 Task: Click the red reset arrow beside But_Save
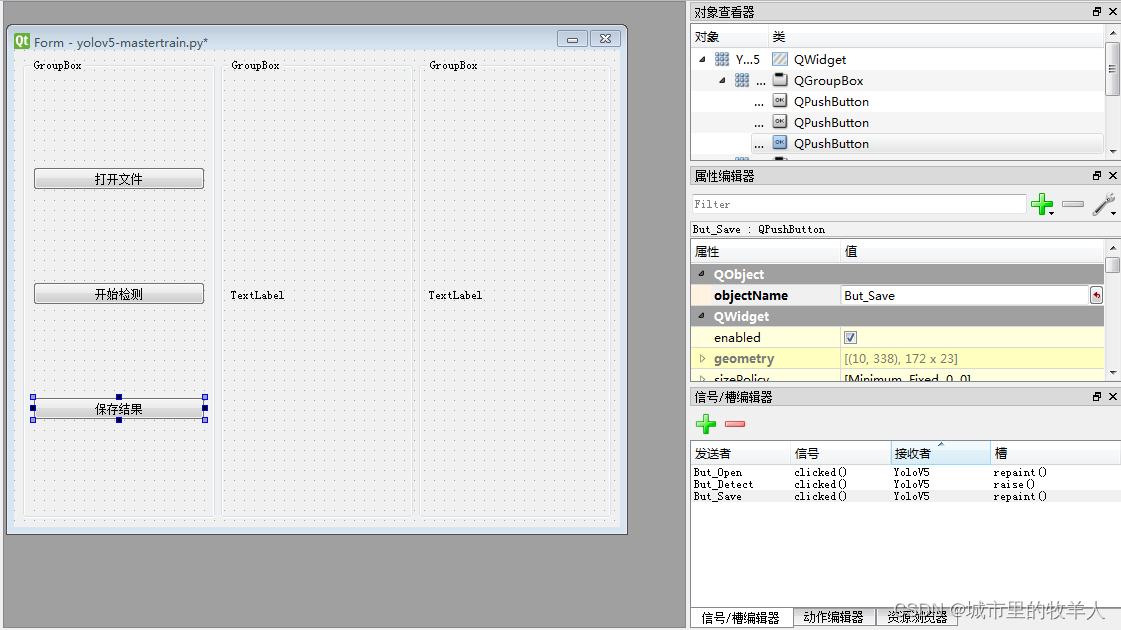coord(1096,295)
